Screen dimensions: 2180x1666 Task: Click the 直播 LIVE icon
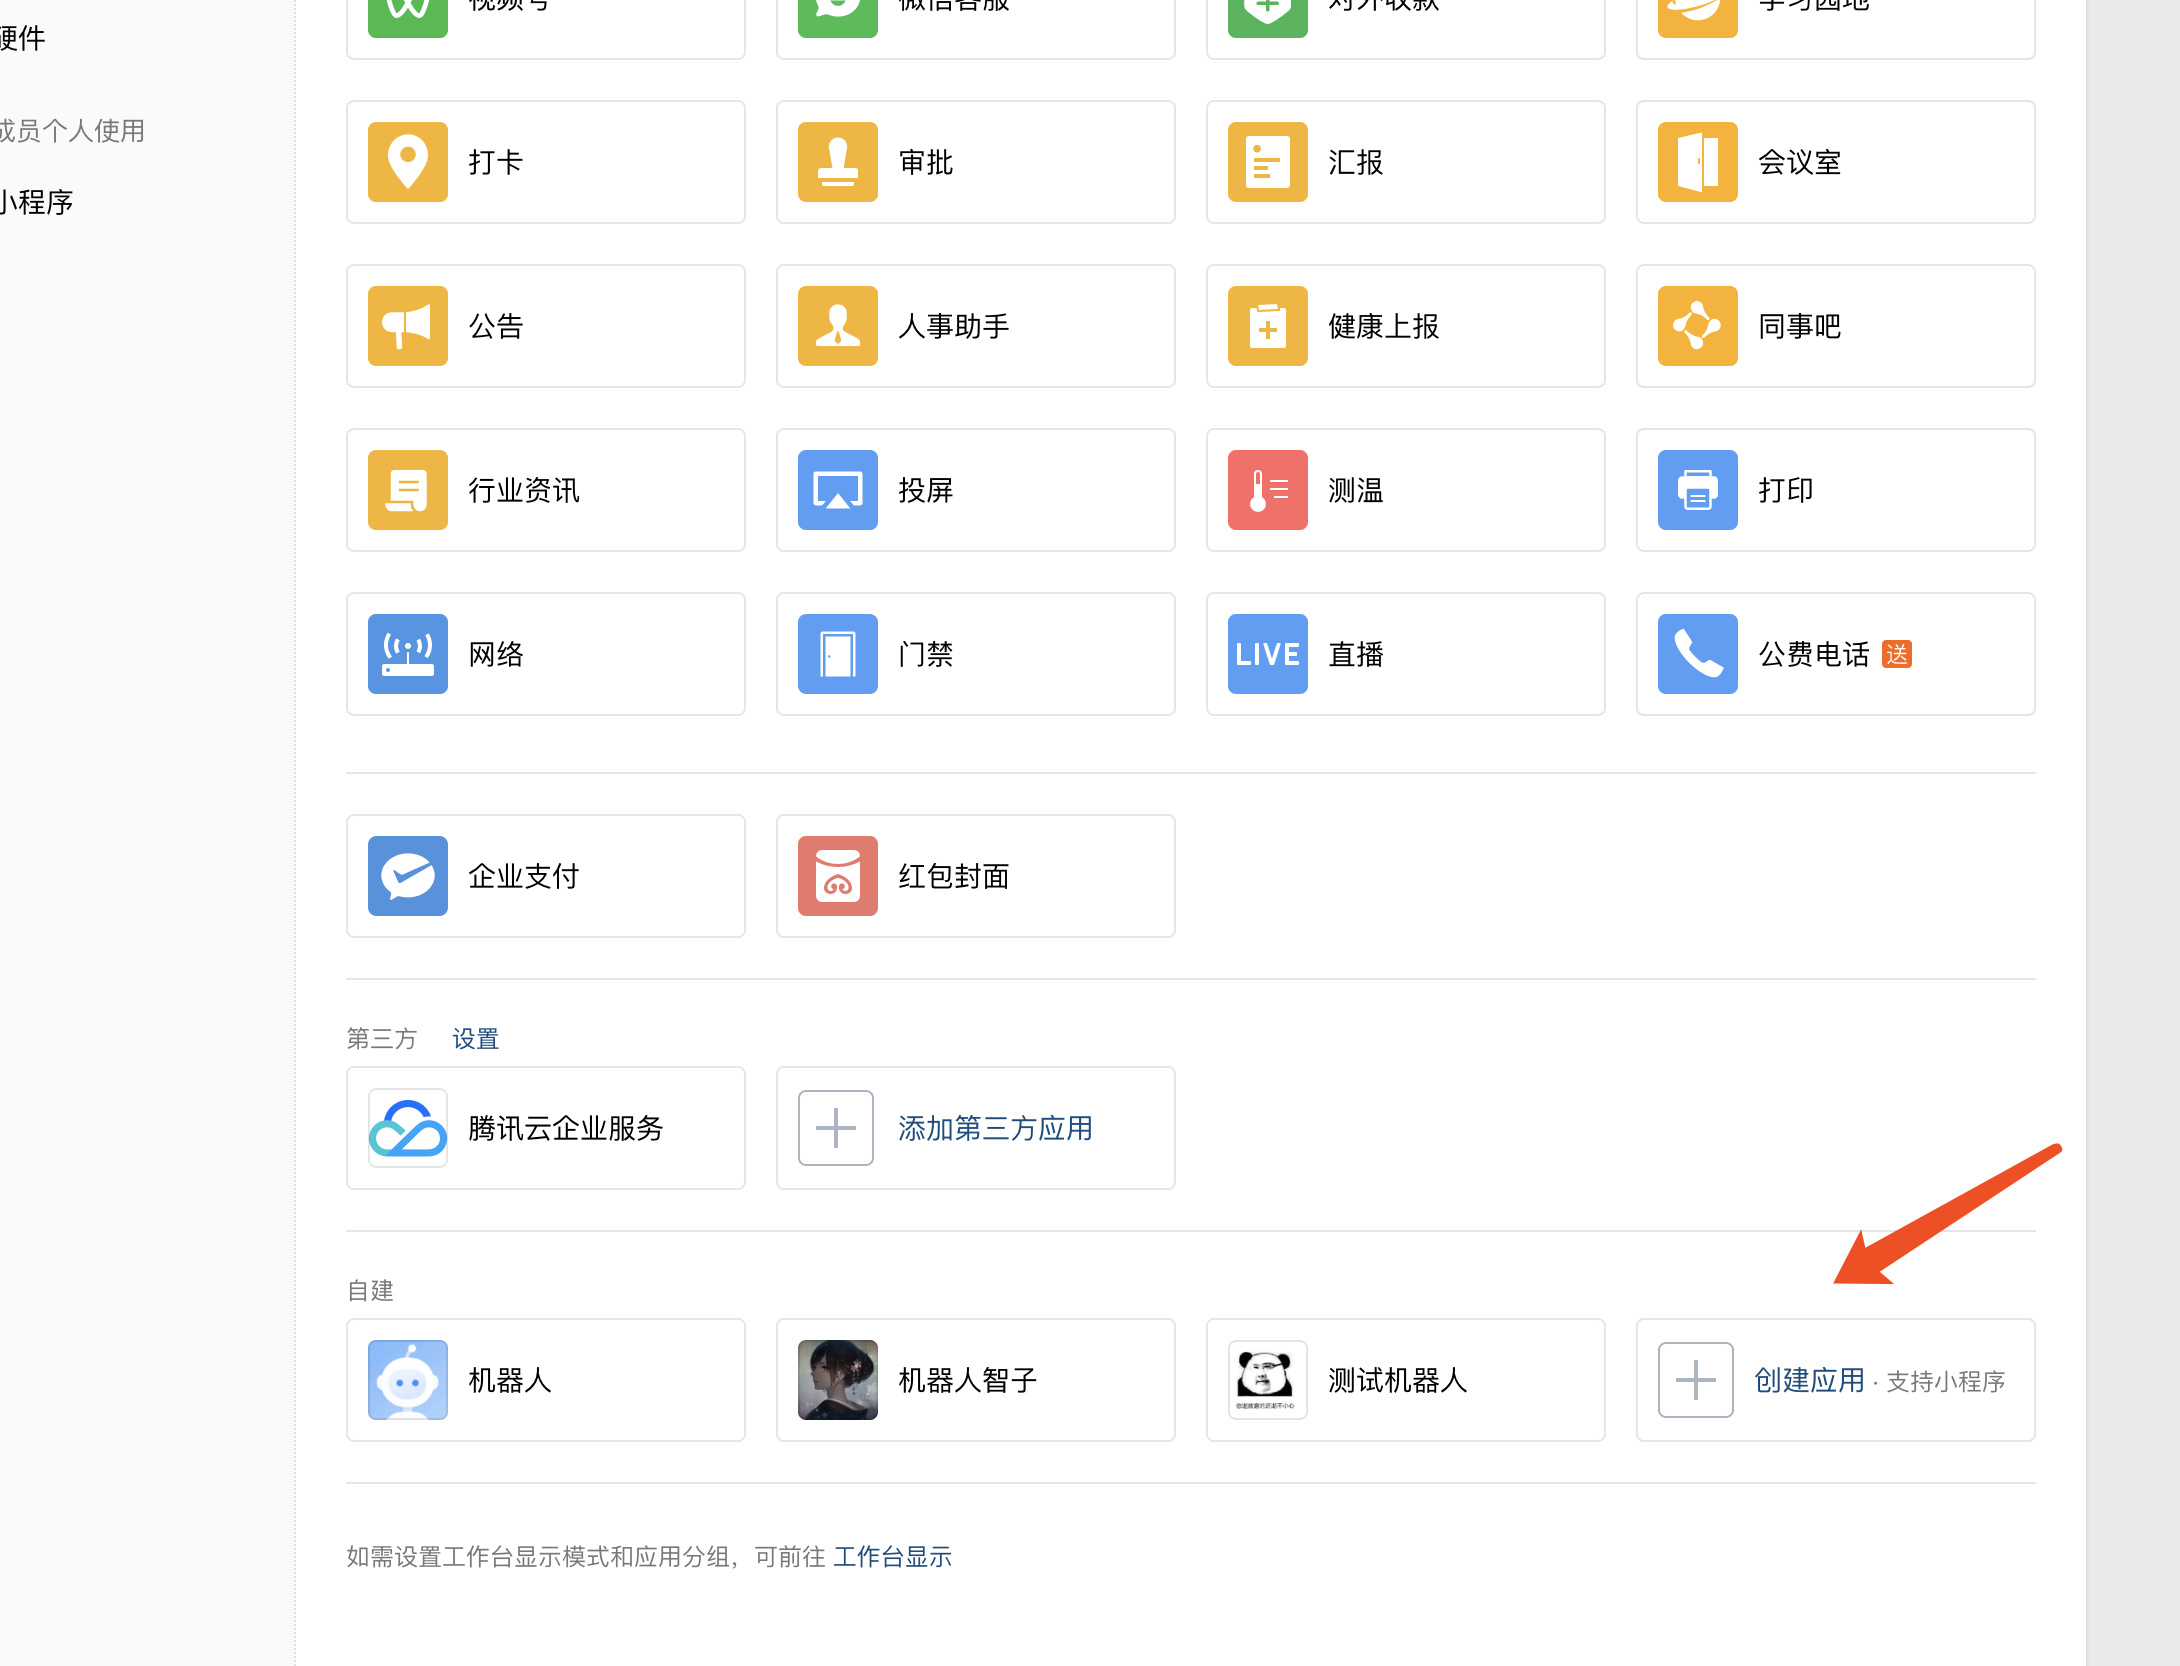click(1267, 654)
